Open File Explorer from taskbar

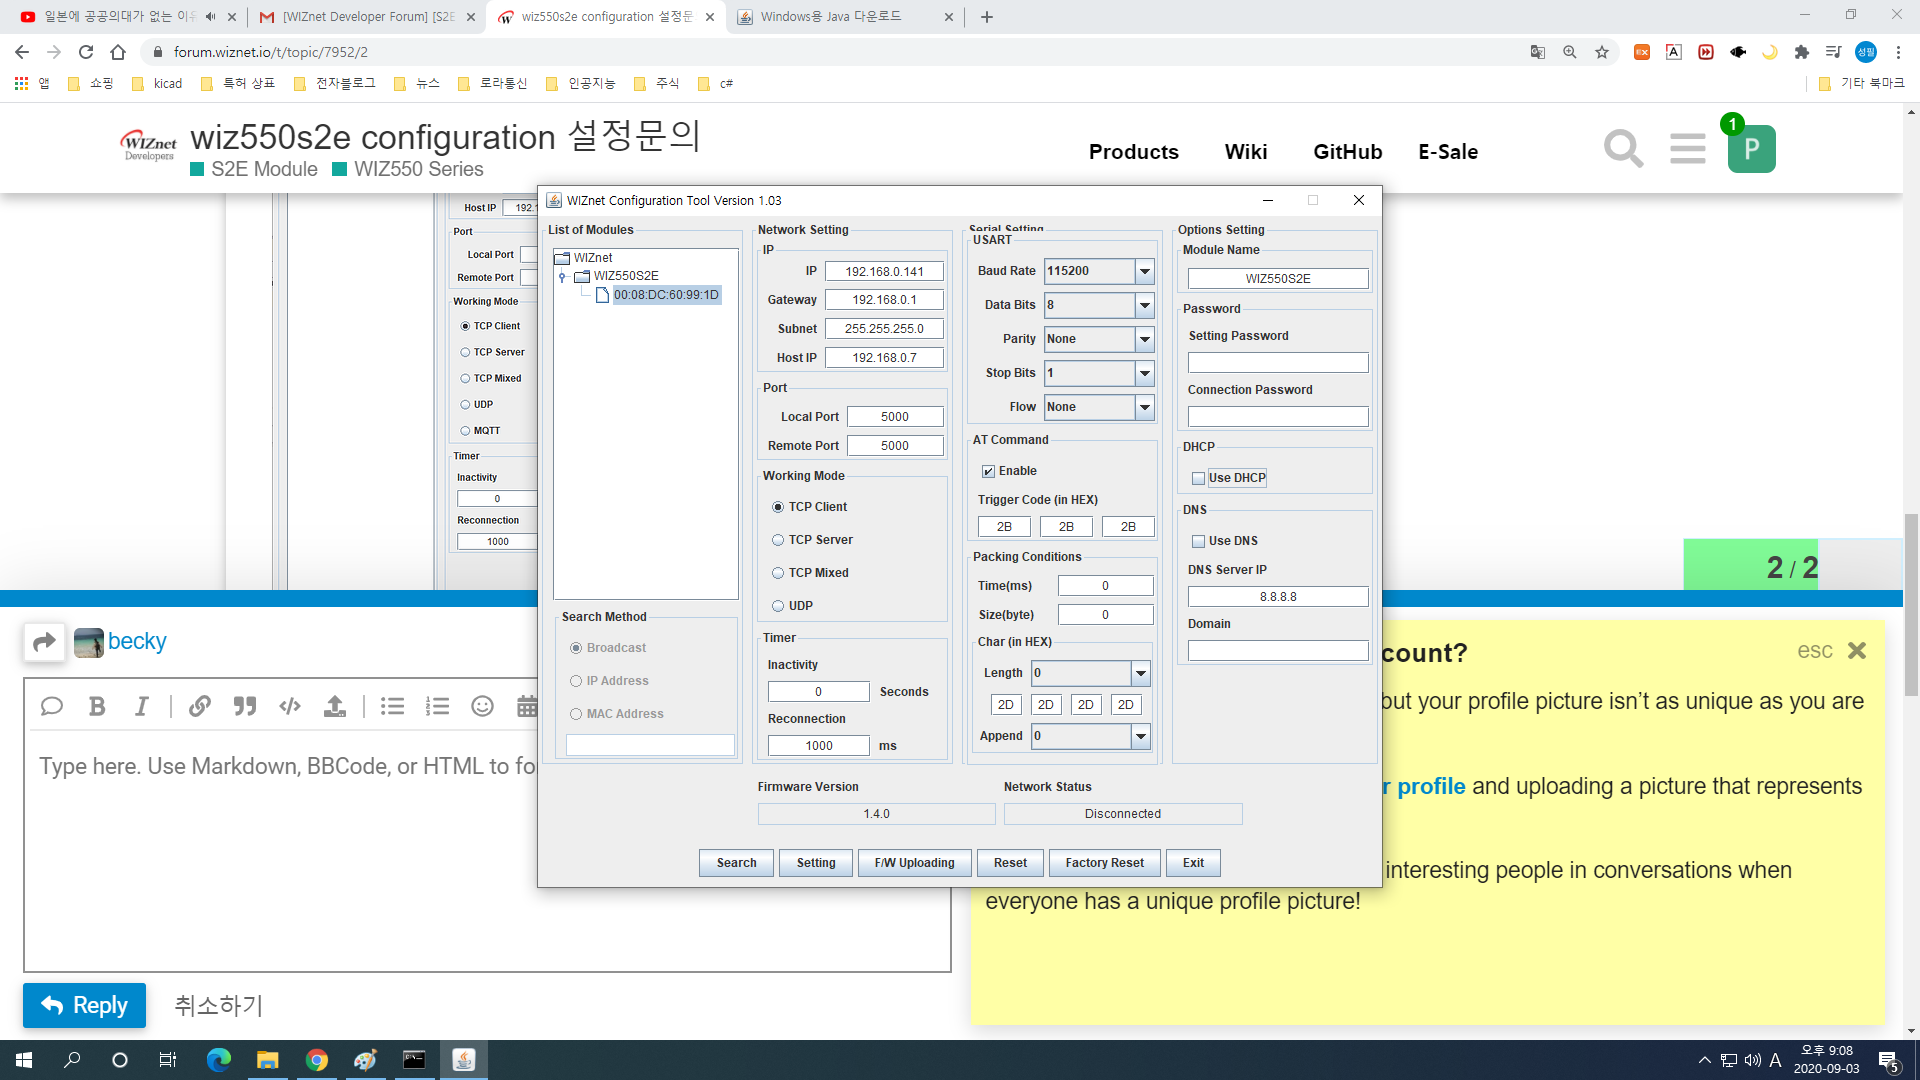(x=267, y=1060)
